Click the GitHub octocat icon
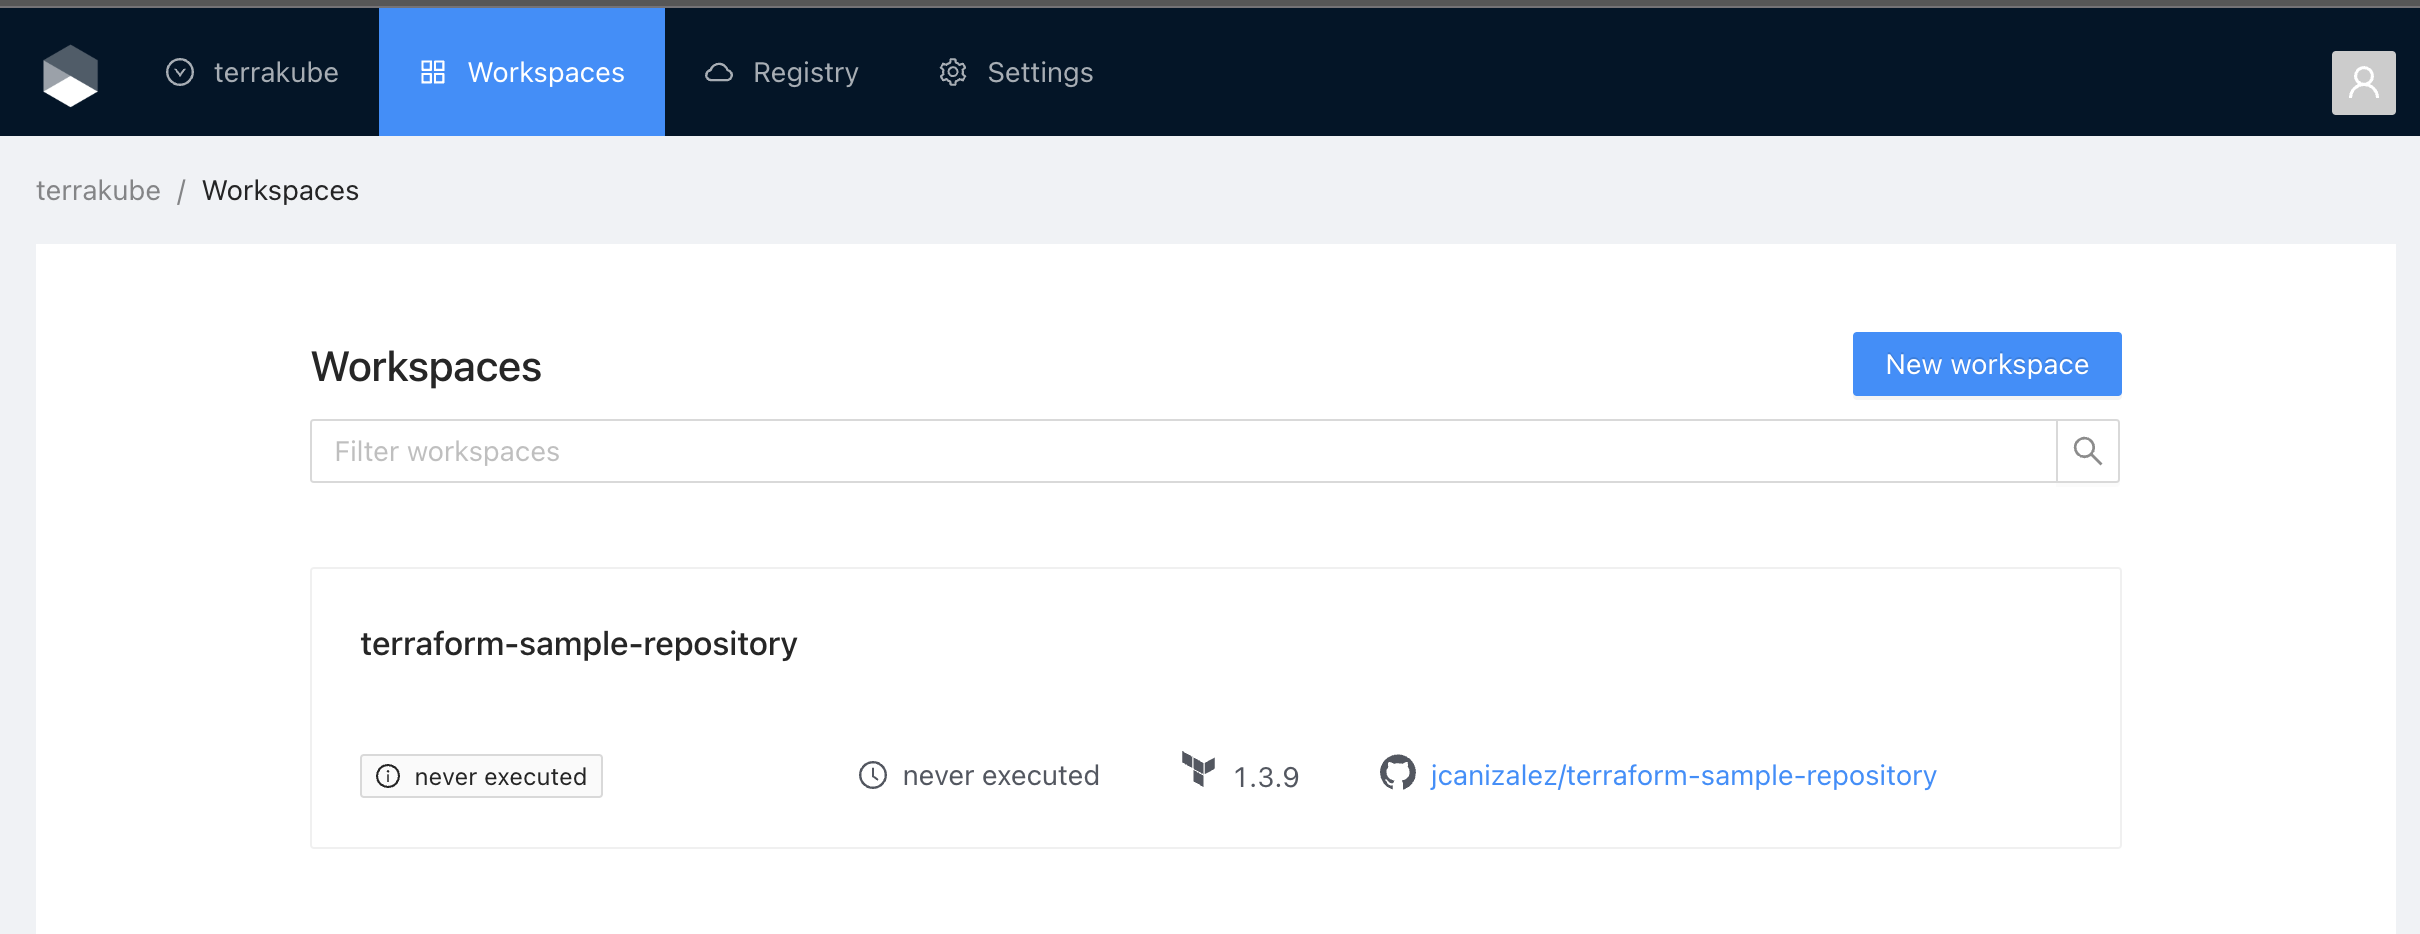The height and width of the screenshot is (934, 2420). coord(1397,773)
